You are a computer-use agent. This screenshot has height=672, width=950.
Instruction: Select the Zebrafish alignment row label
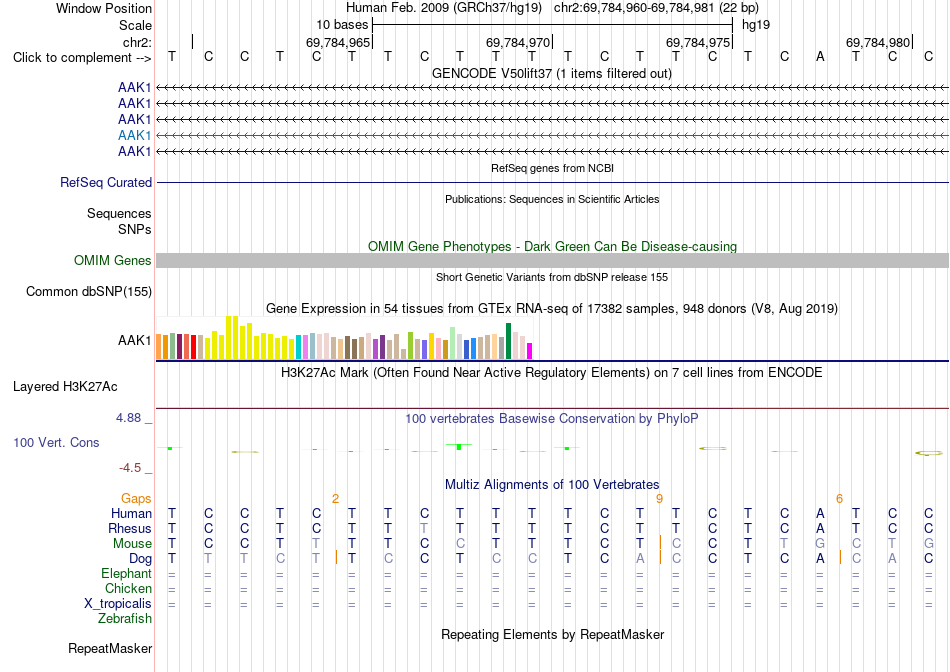(x=125, y=619)
